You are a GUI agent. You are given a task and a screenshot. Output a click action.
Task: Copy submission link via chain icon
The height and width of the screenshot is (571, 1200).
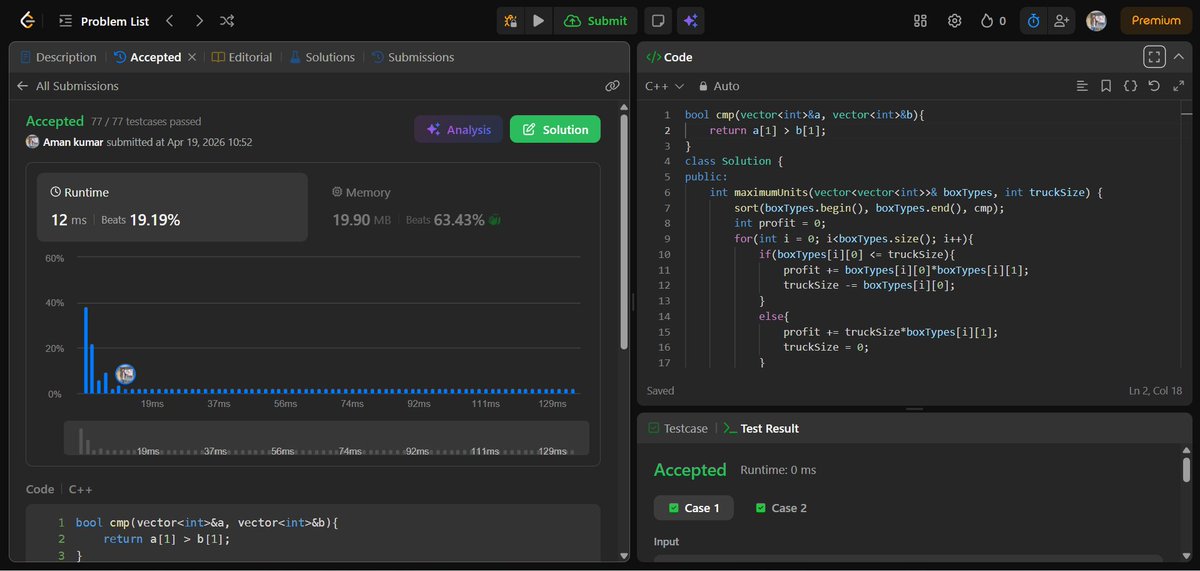click(x=612, y=86)
